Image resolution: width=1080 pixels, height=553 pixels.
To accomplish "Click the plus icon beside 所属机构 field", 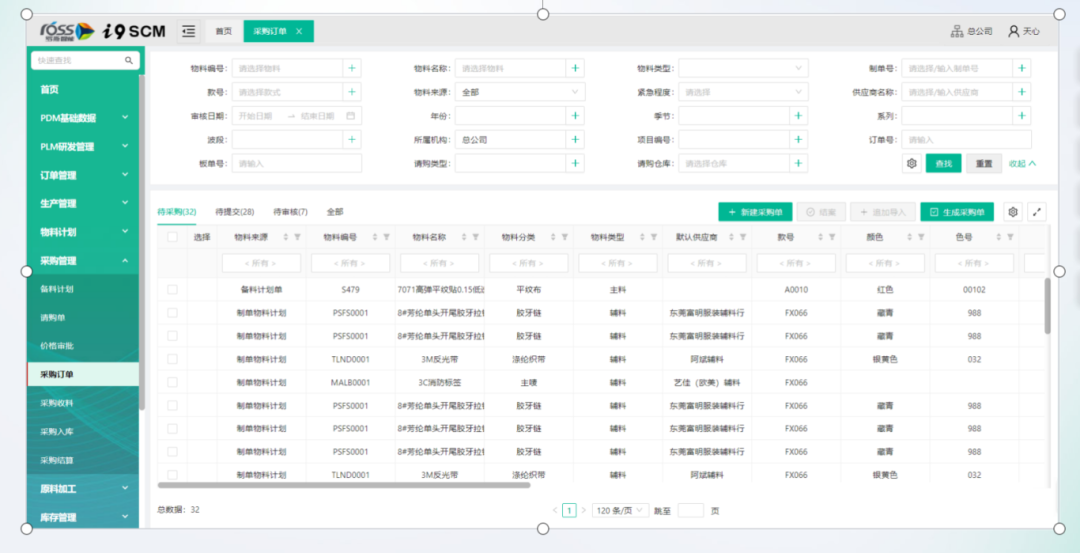I will (575, 139).
